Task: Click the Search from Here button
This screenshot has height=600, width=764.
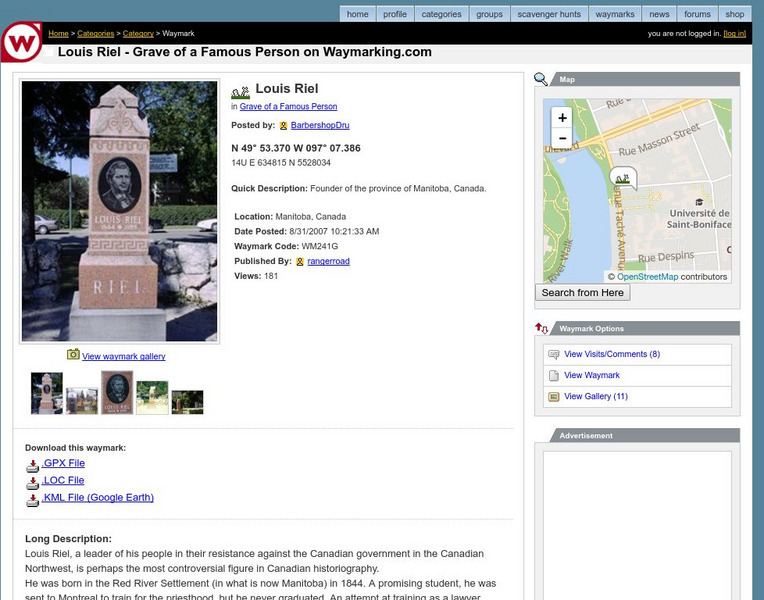Action: click(x=583, y=292)
